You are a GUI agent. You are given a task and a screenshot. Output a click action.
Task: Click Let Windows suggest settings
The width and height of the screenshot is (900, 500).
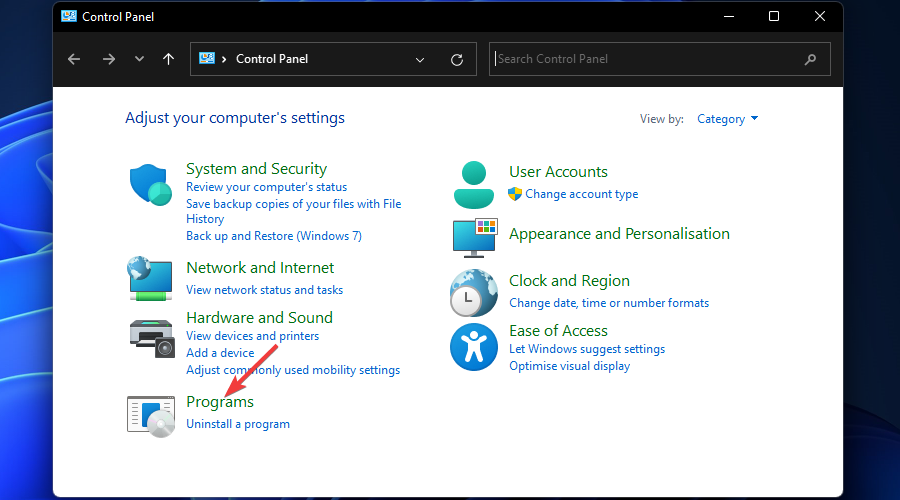[587, 349]
